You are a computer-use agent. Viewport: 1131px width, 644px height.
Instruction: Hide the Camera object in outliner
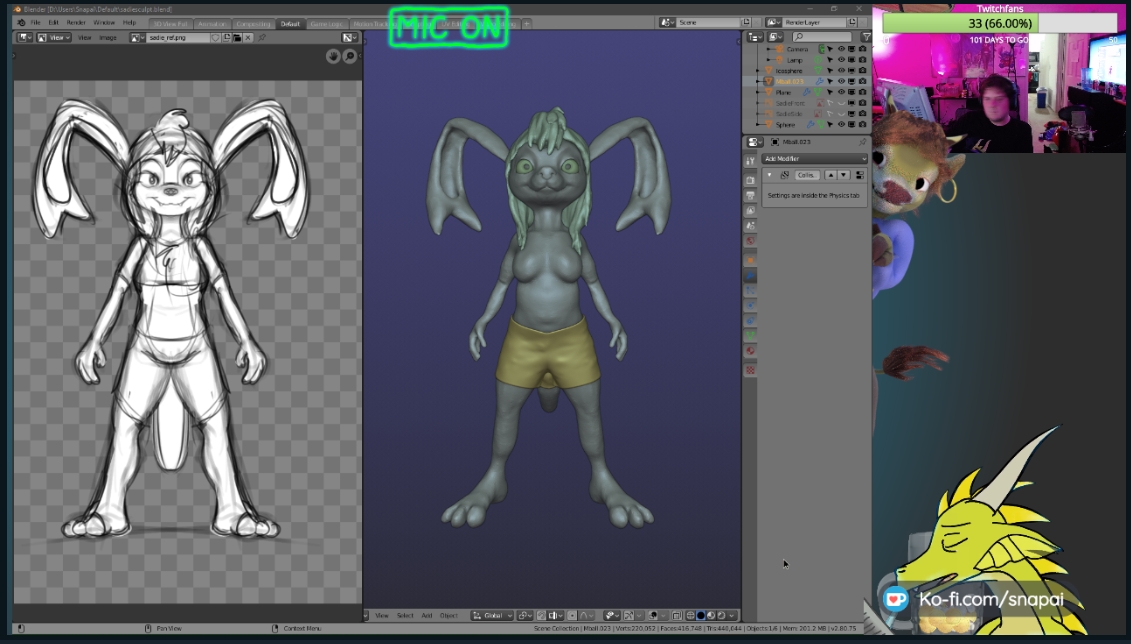pyautogui.click(x=841, y=49)
